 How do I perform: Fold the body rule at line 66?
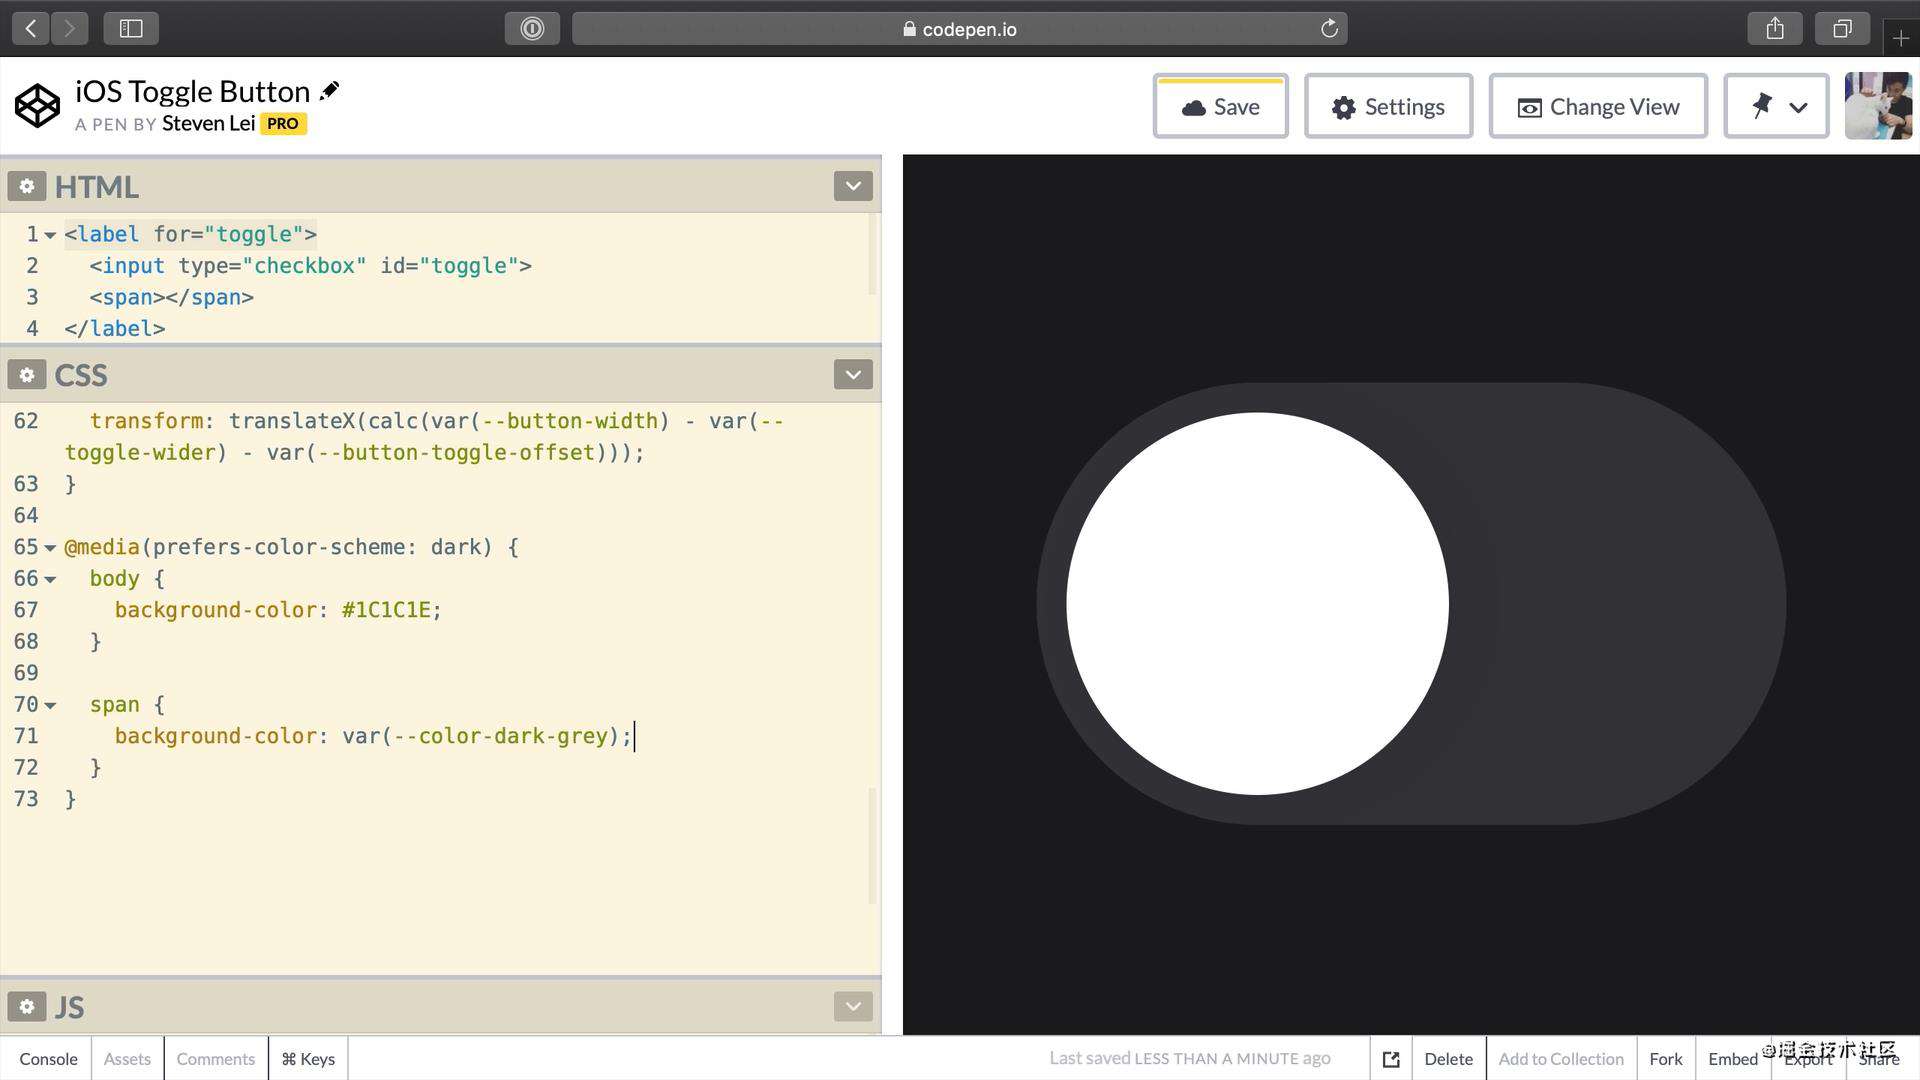coord(50,579)
